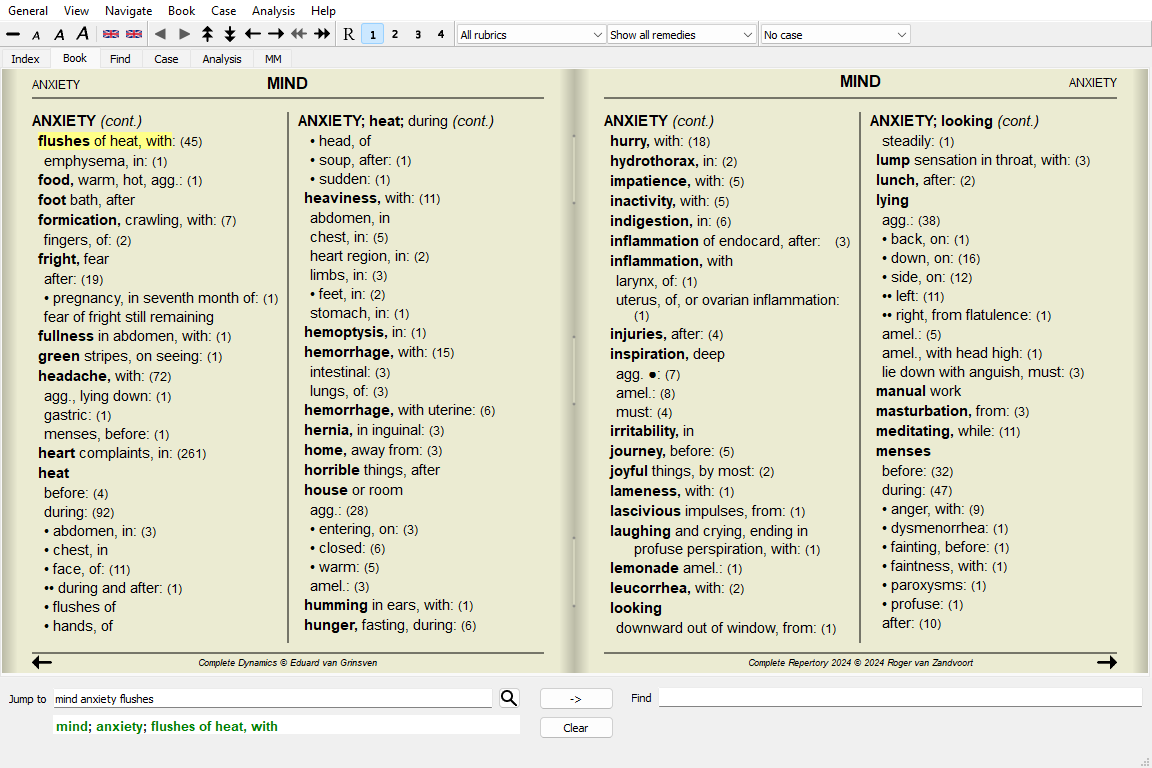Click the second UK flag language icon
Viewport: 1152px width, 768px height.
click(134, 35)
